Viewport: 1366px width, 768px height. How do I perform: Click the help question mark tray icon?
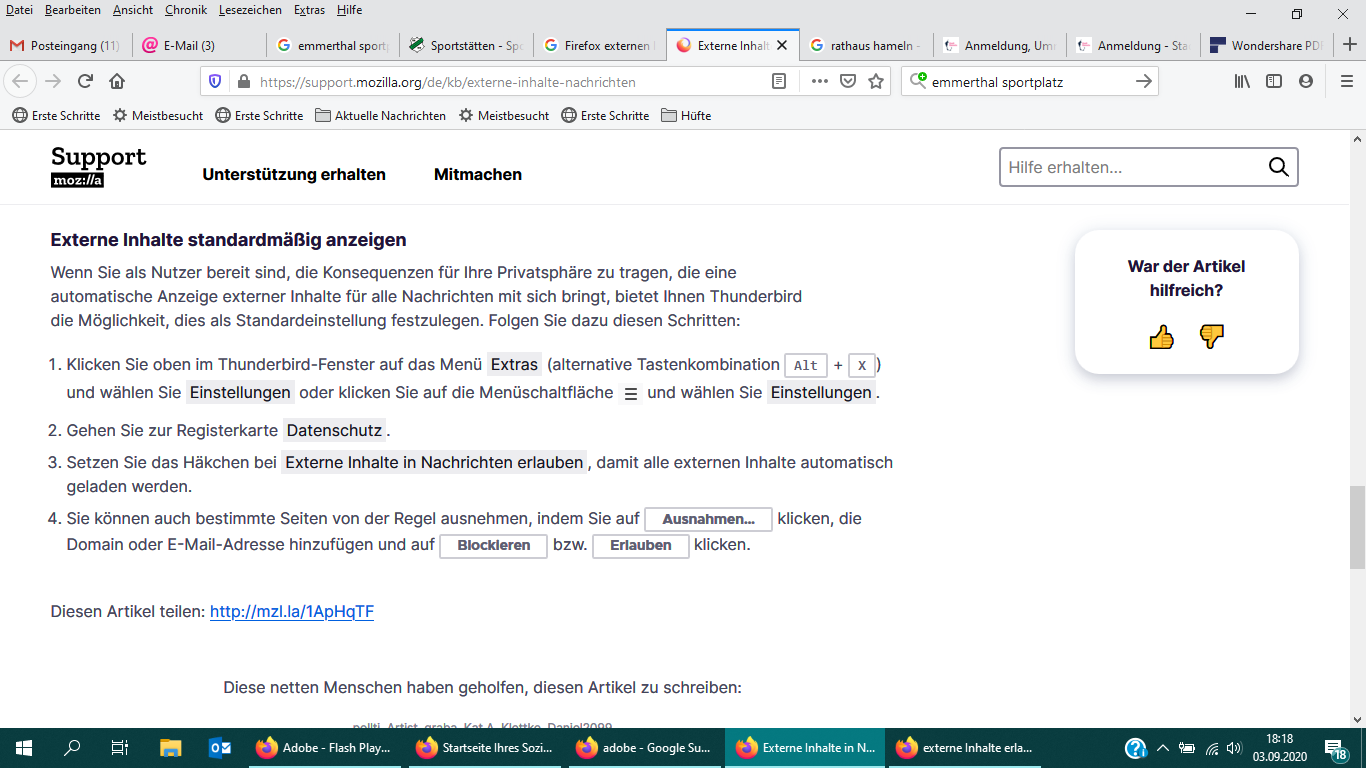point(1135,748)
